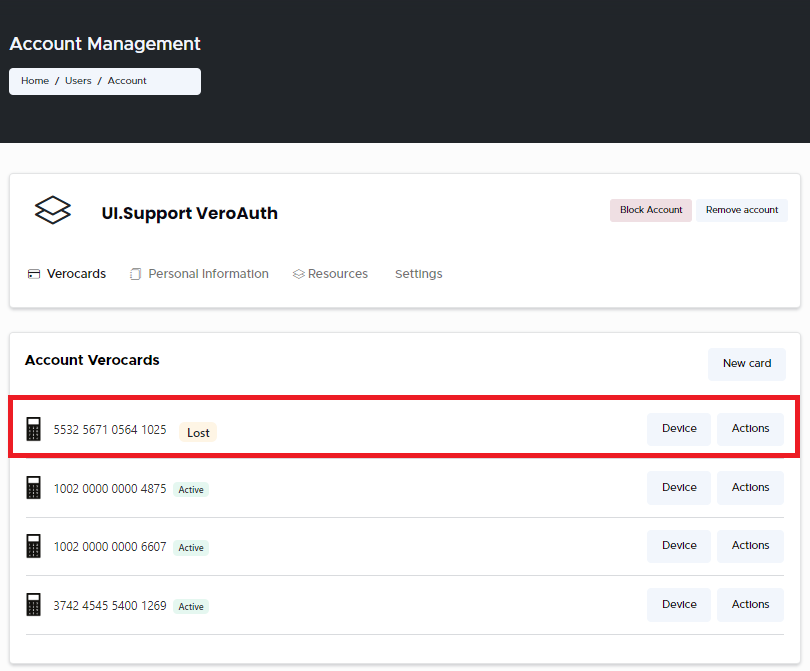Screen dimensions: 810x671
Task: Navigate to Home via the breadcrumb
Action: coord(34,81)
